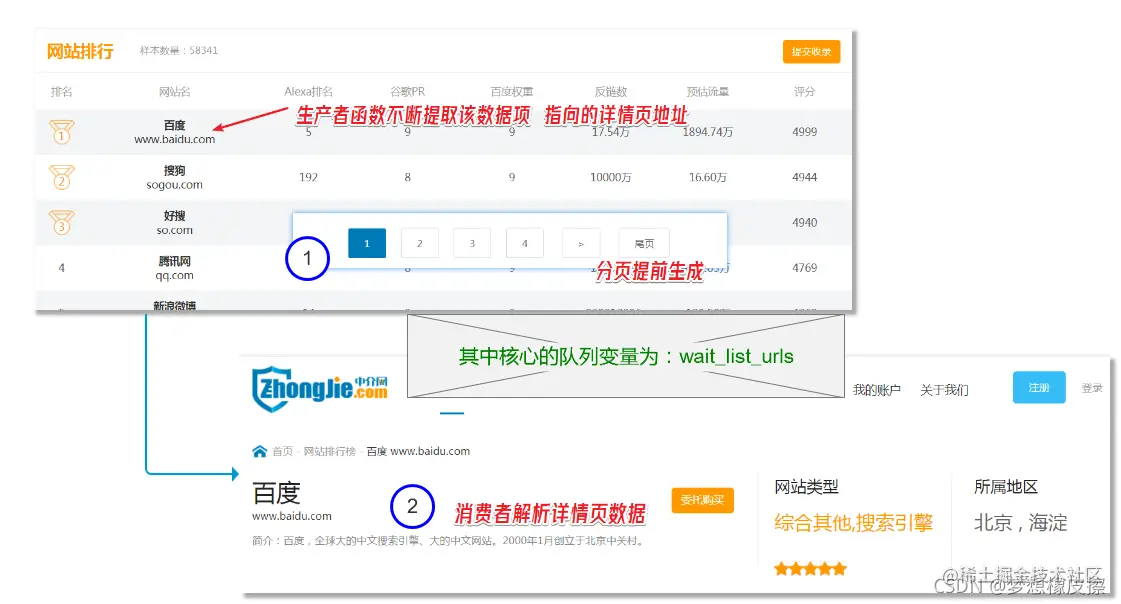
Task: Open the 百度 www.baidu.com site entry
Action: click(x=175, y=132)
